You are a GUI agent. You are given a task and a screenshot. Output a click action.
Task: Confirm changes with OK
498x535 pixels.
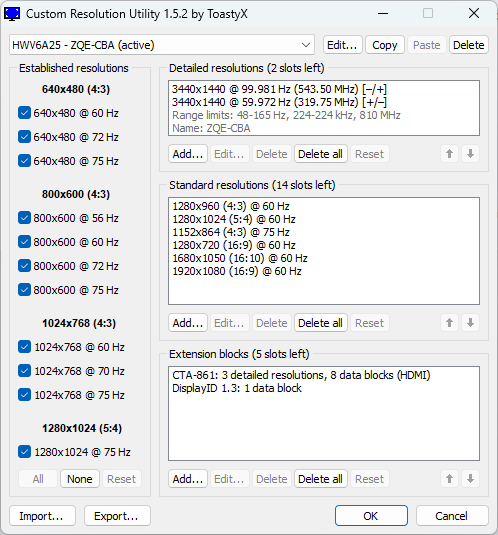tap(371, 516)
